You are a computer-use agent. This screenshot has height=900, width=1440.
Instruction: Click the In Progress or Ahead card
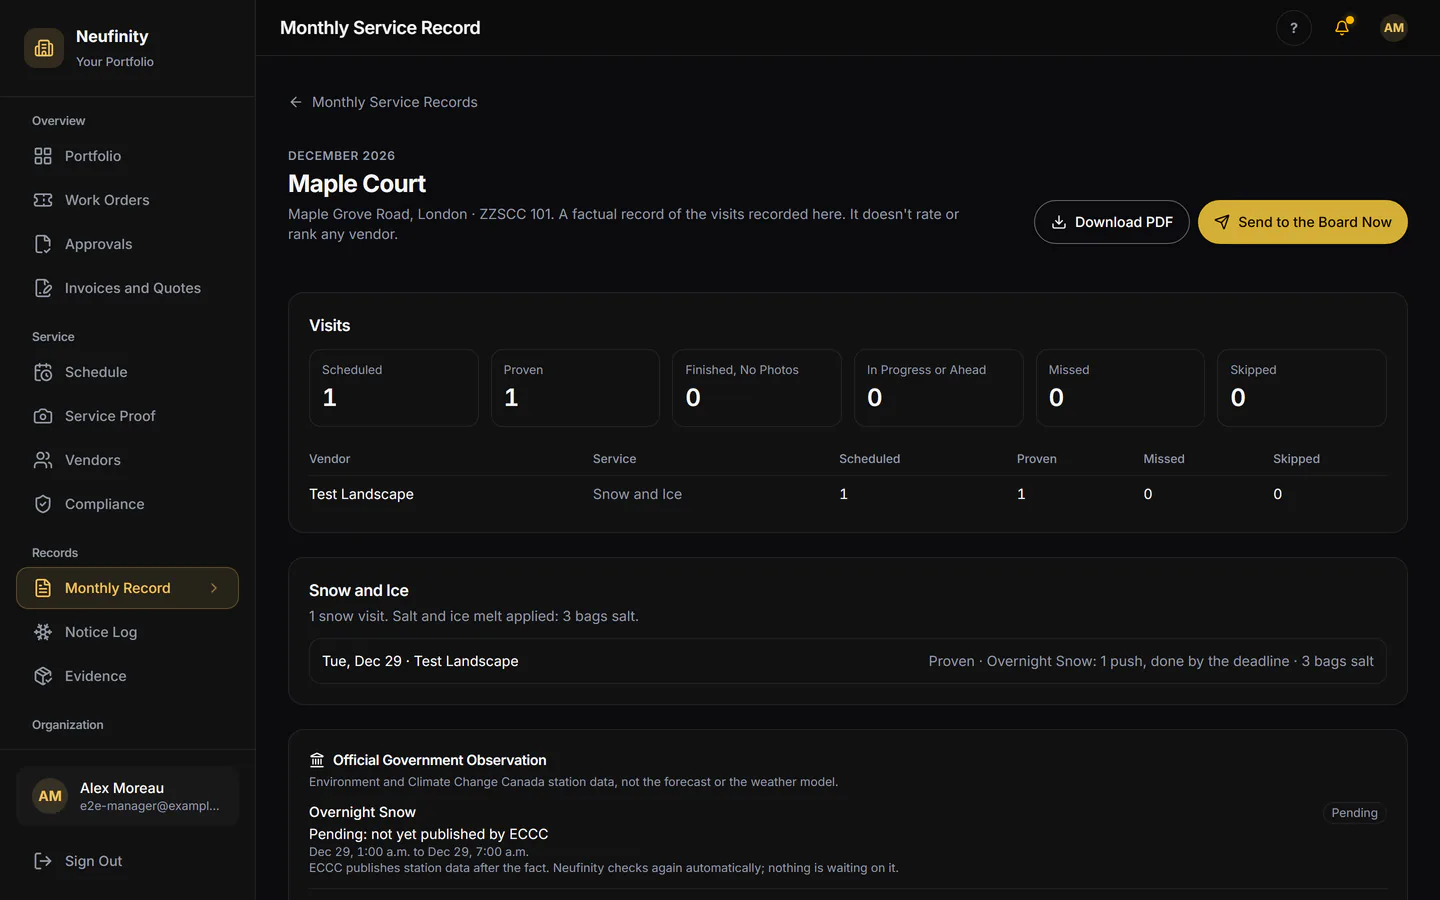[x=939, y=388]
